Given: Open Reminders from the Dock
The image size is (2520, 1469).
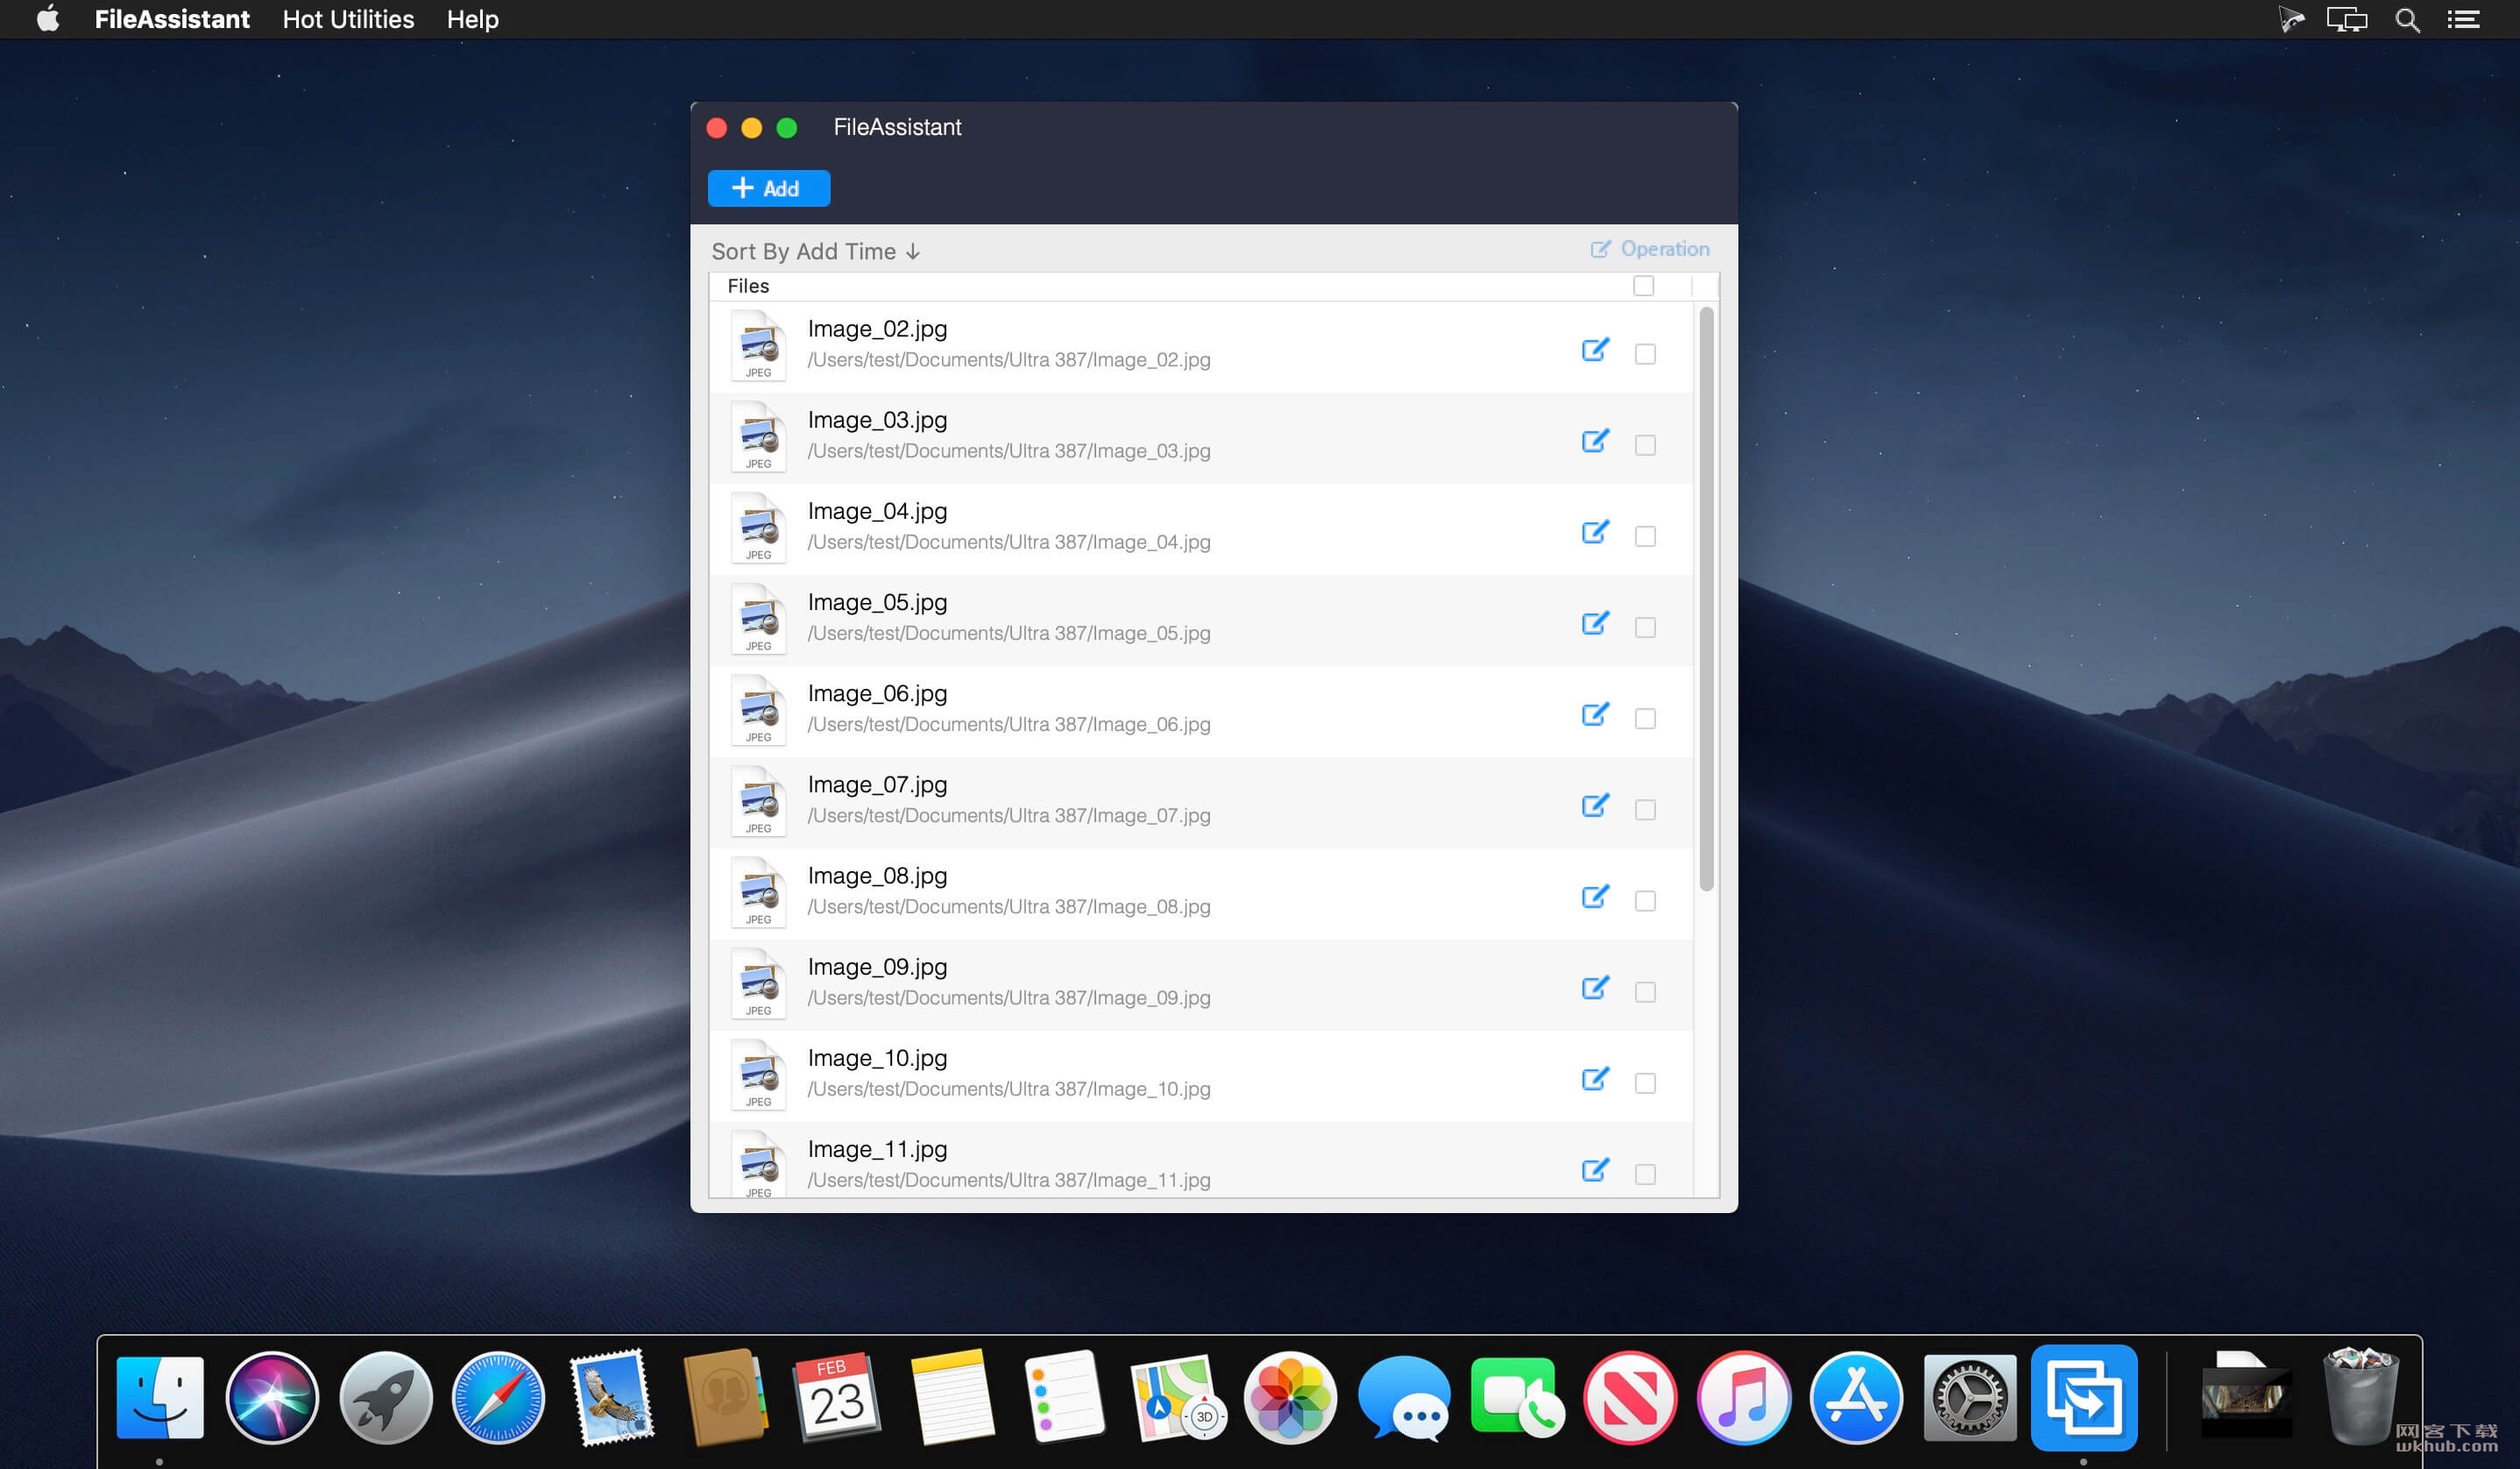Looking at the screenshot, I should coord(1064,1397).
